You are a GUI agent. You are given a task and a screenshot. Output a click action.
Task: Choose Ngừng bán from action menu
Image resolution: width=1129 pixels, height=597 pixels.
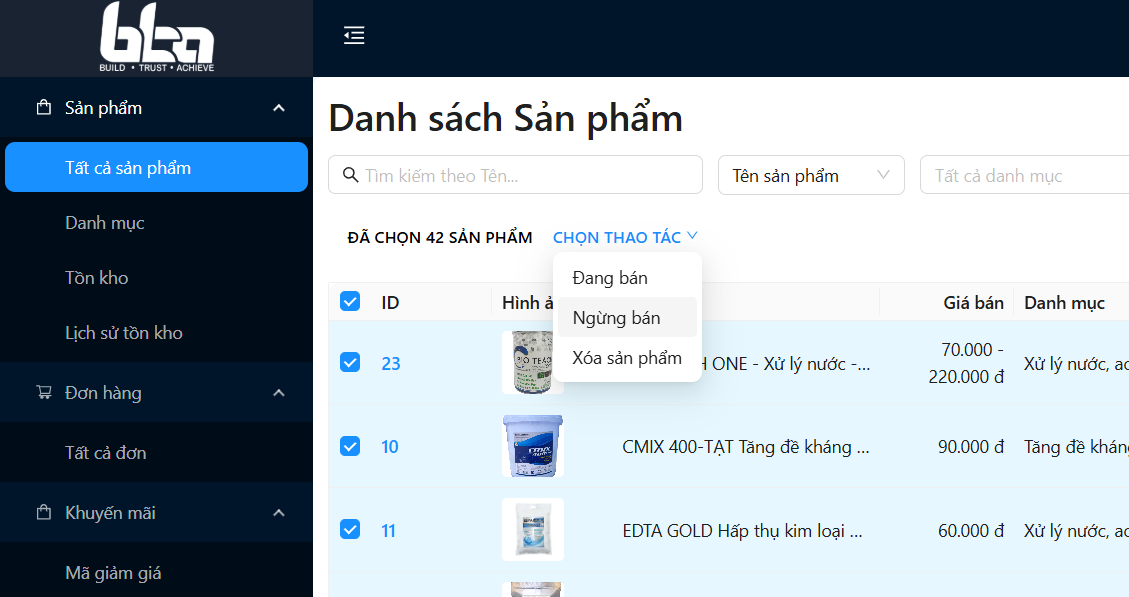click(x=627, y=318)
